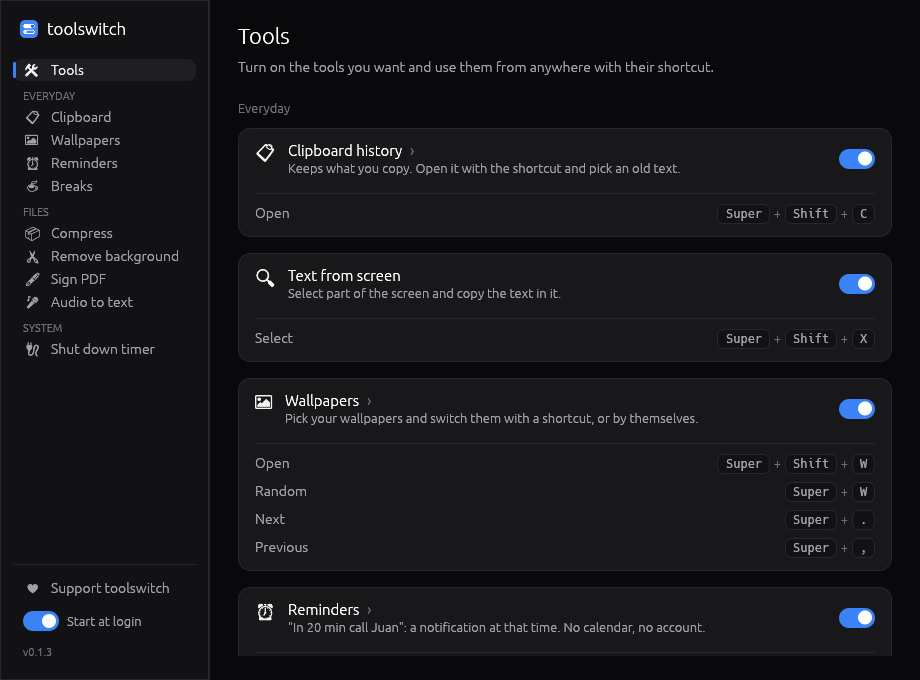Open Reminders from the sidebar
Screen dimensions: 920x680
click(x=104, y=163)
